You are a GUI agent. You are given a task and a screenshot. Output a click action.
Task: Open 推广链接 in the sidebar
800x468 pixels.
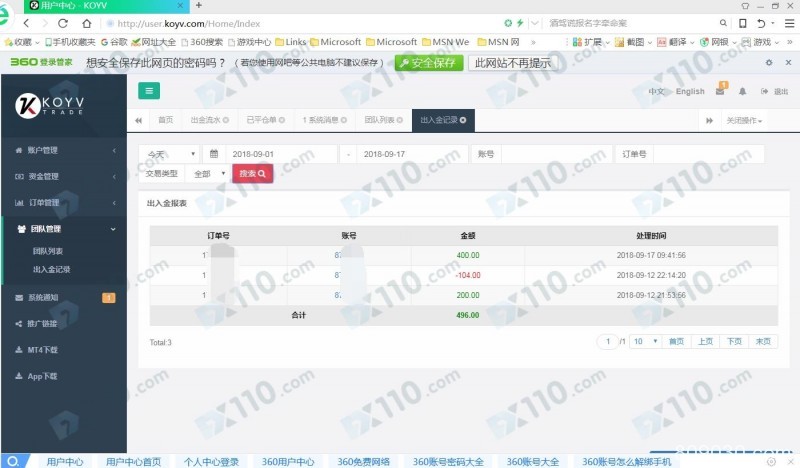64,324
